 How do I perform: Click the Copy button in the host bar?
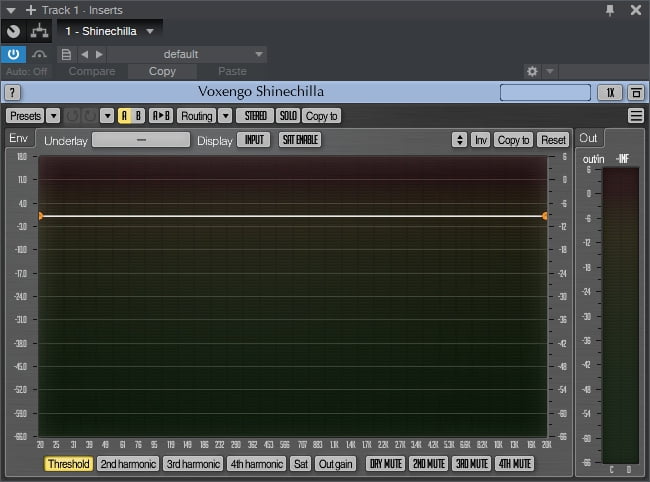click(162, 71)
